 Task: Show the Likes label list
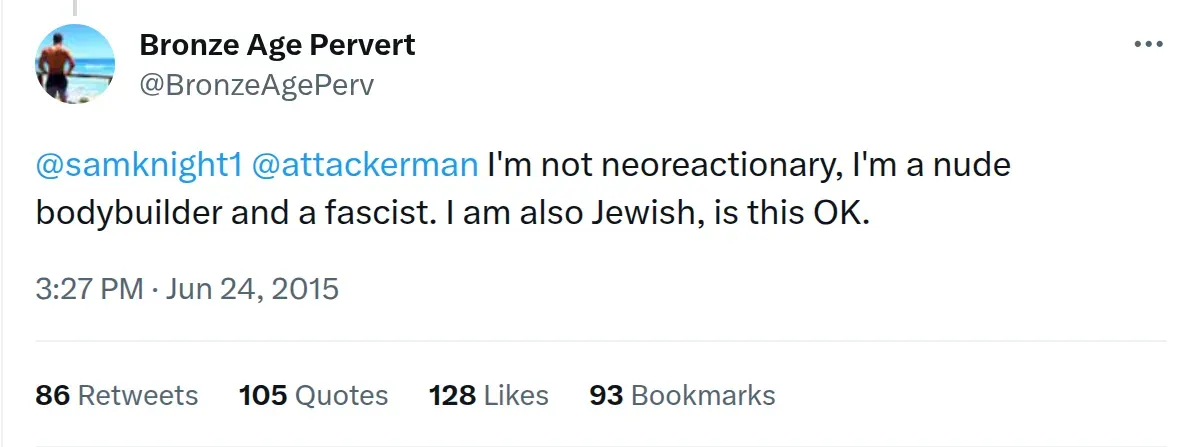516,395
